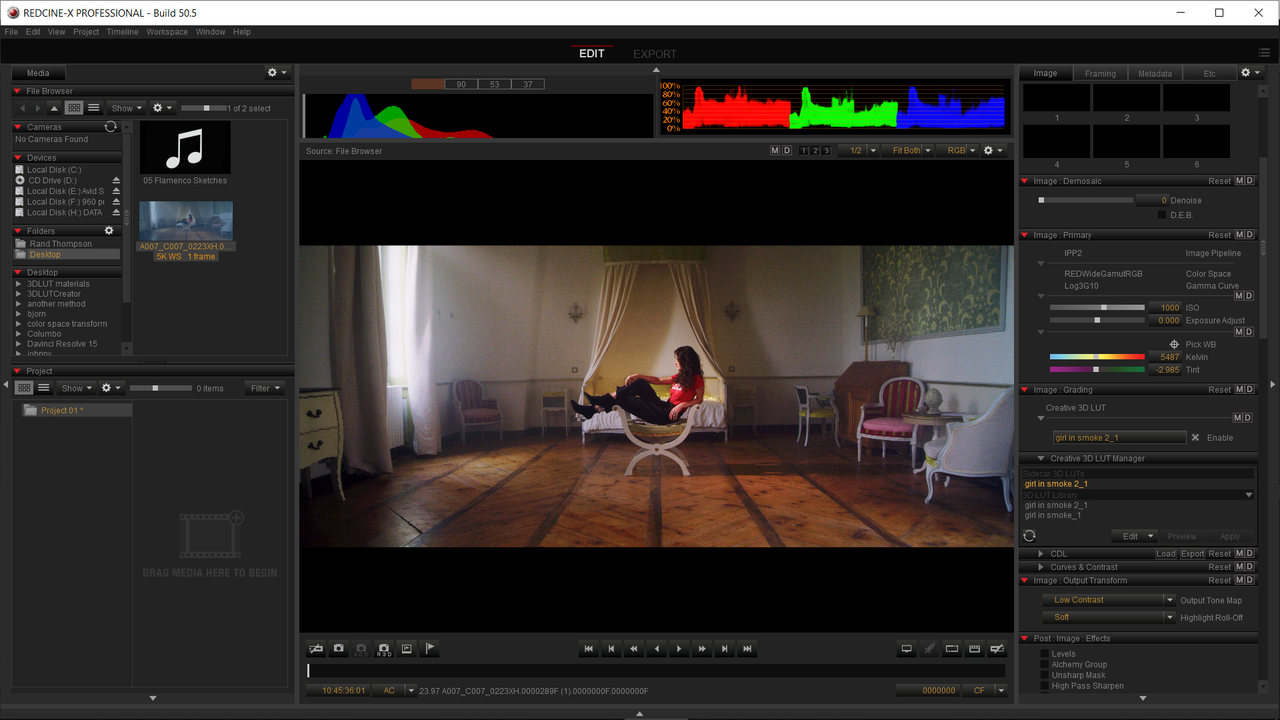Switch to the EXPORT tab
This screenshot has height=720, width=1280.
[x=655, y=54]
